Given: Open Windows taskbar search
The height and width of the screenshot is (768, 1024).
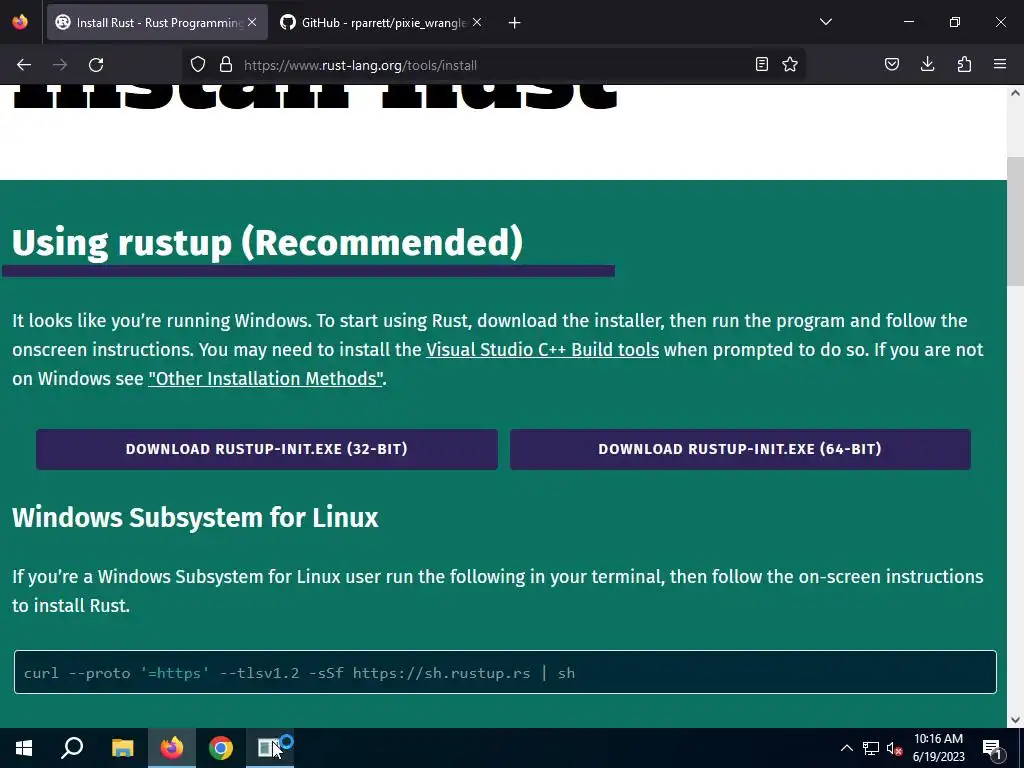Looking at the screenshot, I should coord(72,748).
